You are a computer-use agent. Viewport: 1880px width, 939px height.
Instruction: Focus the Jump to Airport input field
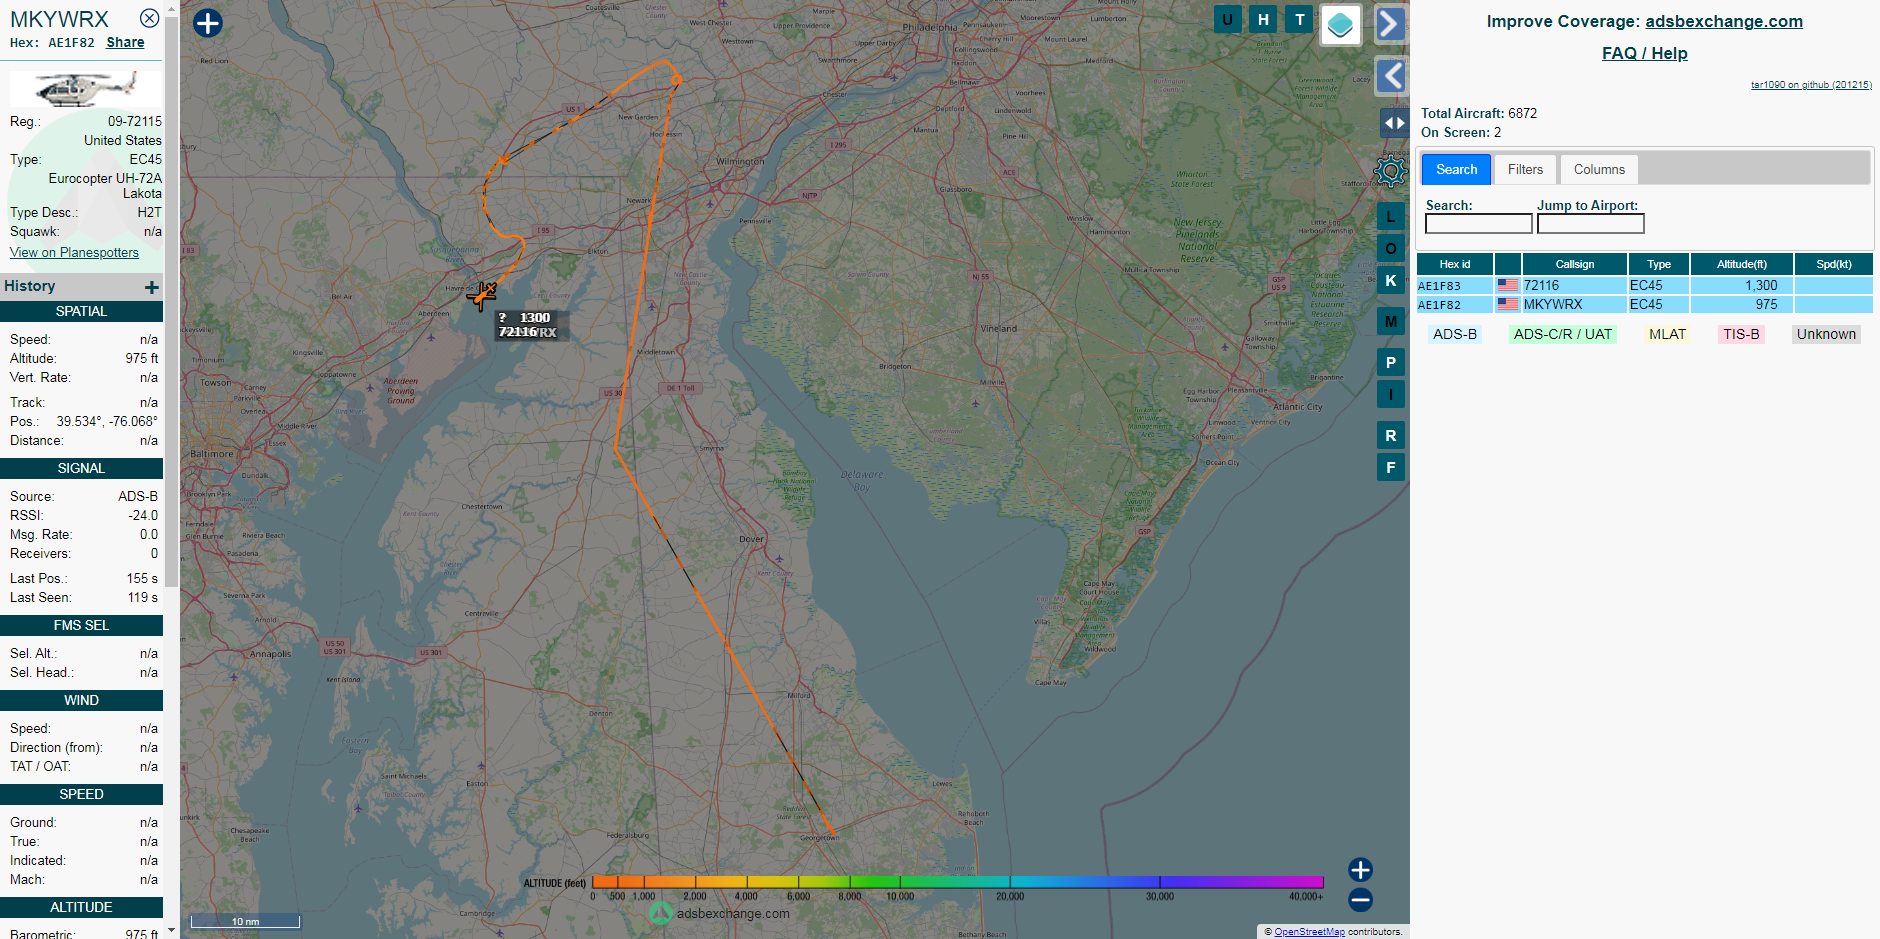[1590, 224]
